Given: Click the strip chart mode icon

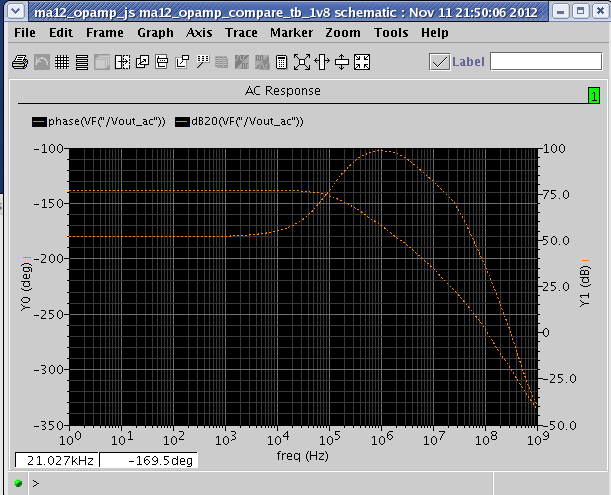Looking at the screenshot, I should [x=82, y=62].
